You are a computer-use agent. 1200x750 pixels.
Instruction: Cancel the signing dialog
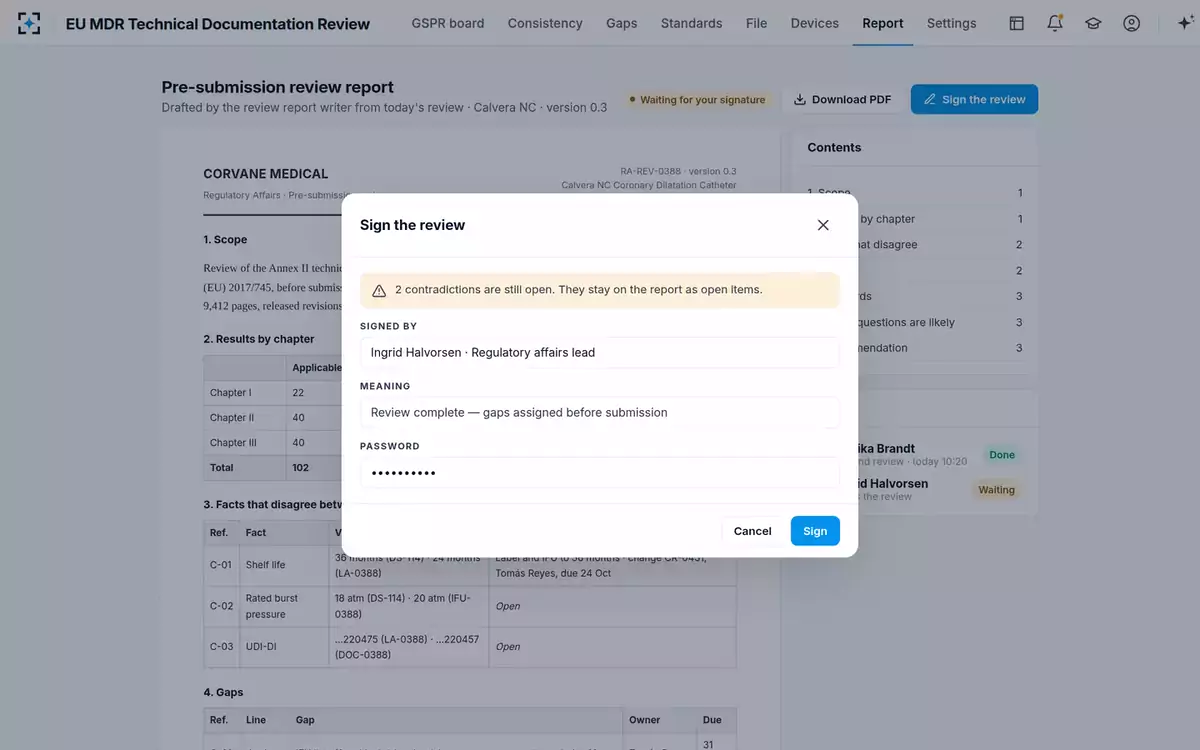(752, 531)
